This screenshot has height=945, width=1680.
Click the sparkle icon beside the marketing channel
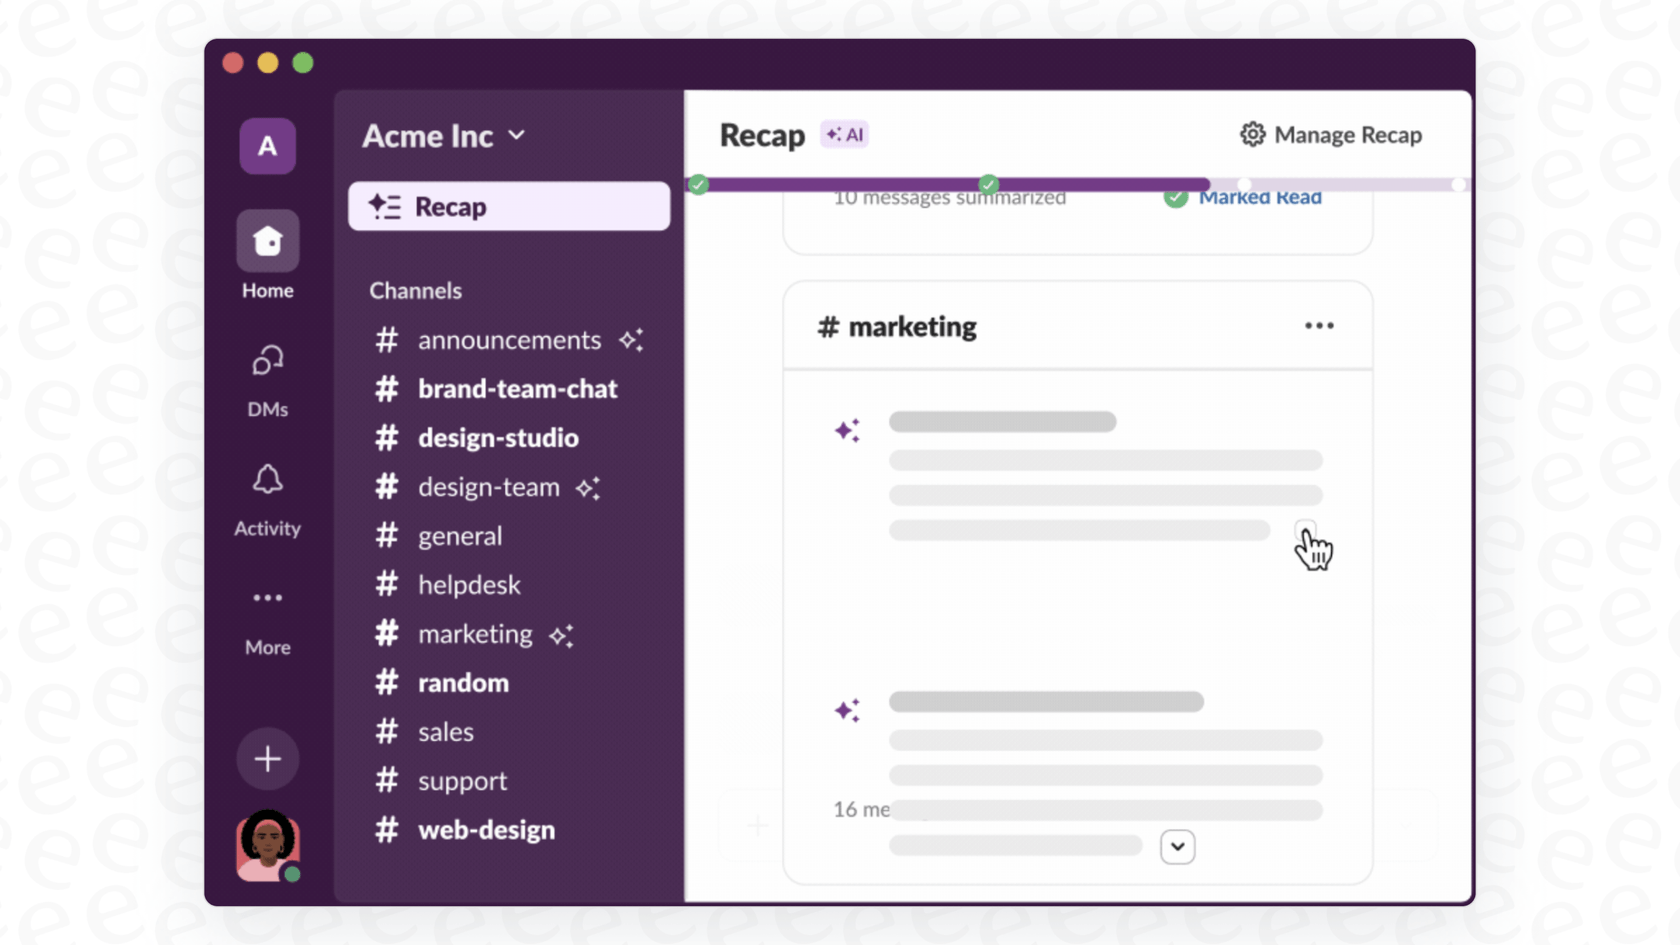coord(561,634)
